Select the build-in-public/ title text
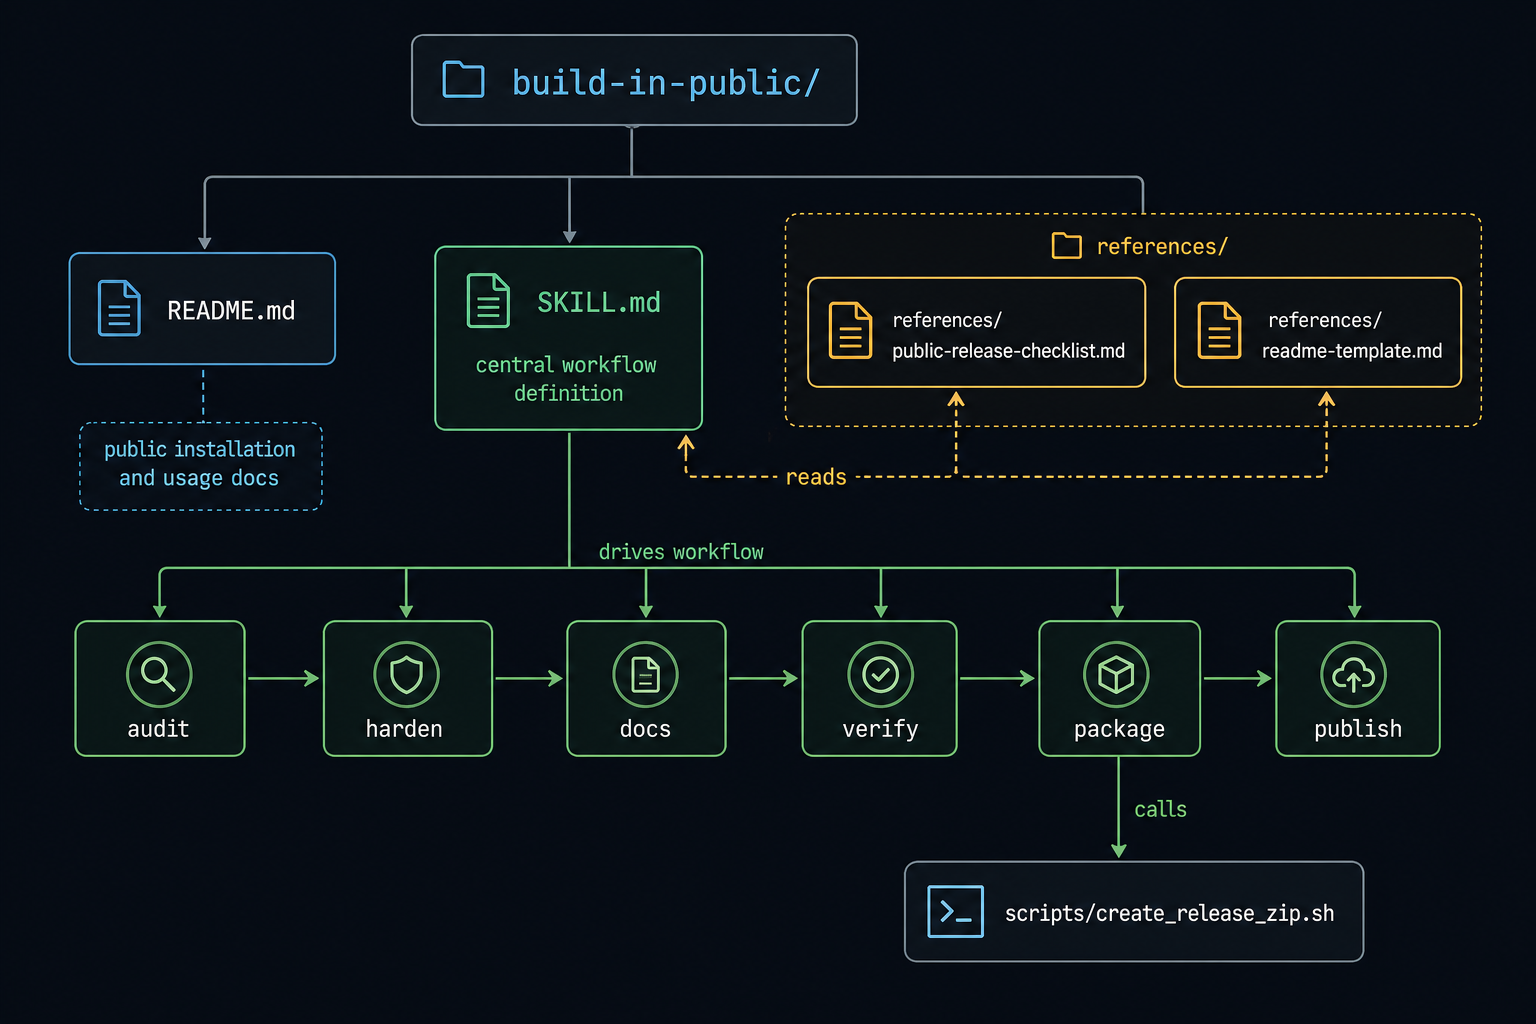 click(x=666, y=82)
